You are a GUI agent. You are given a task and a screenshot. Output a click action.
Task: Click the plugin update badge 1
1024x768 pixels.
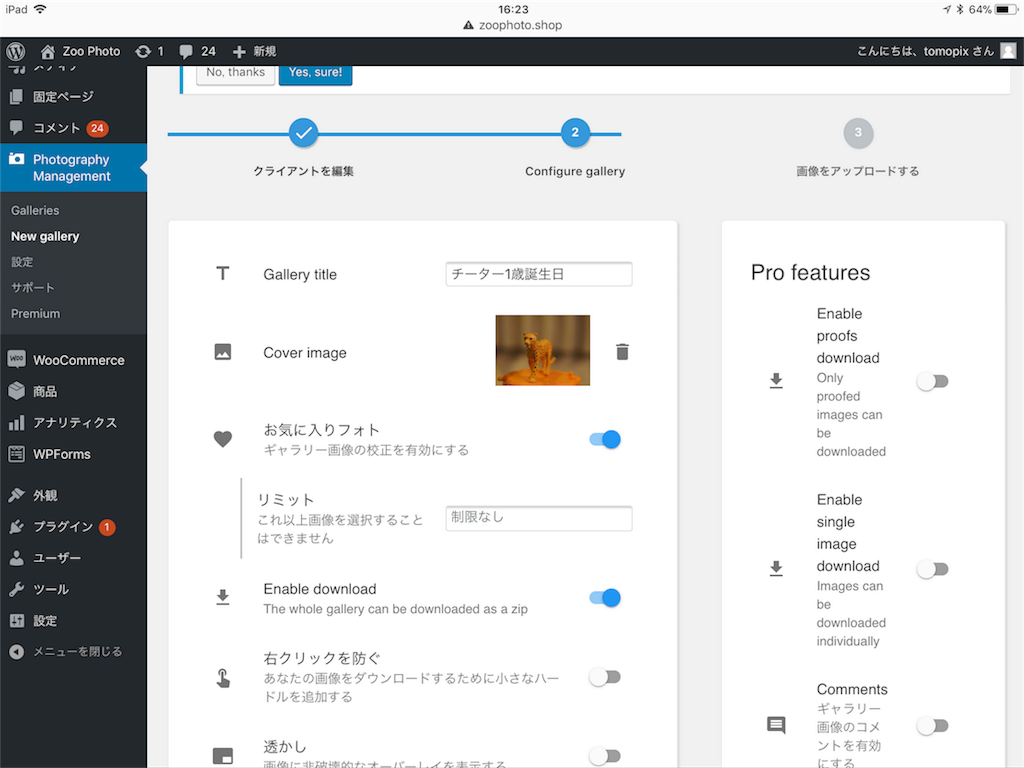(x=107, y=527)
